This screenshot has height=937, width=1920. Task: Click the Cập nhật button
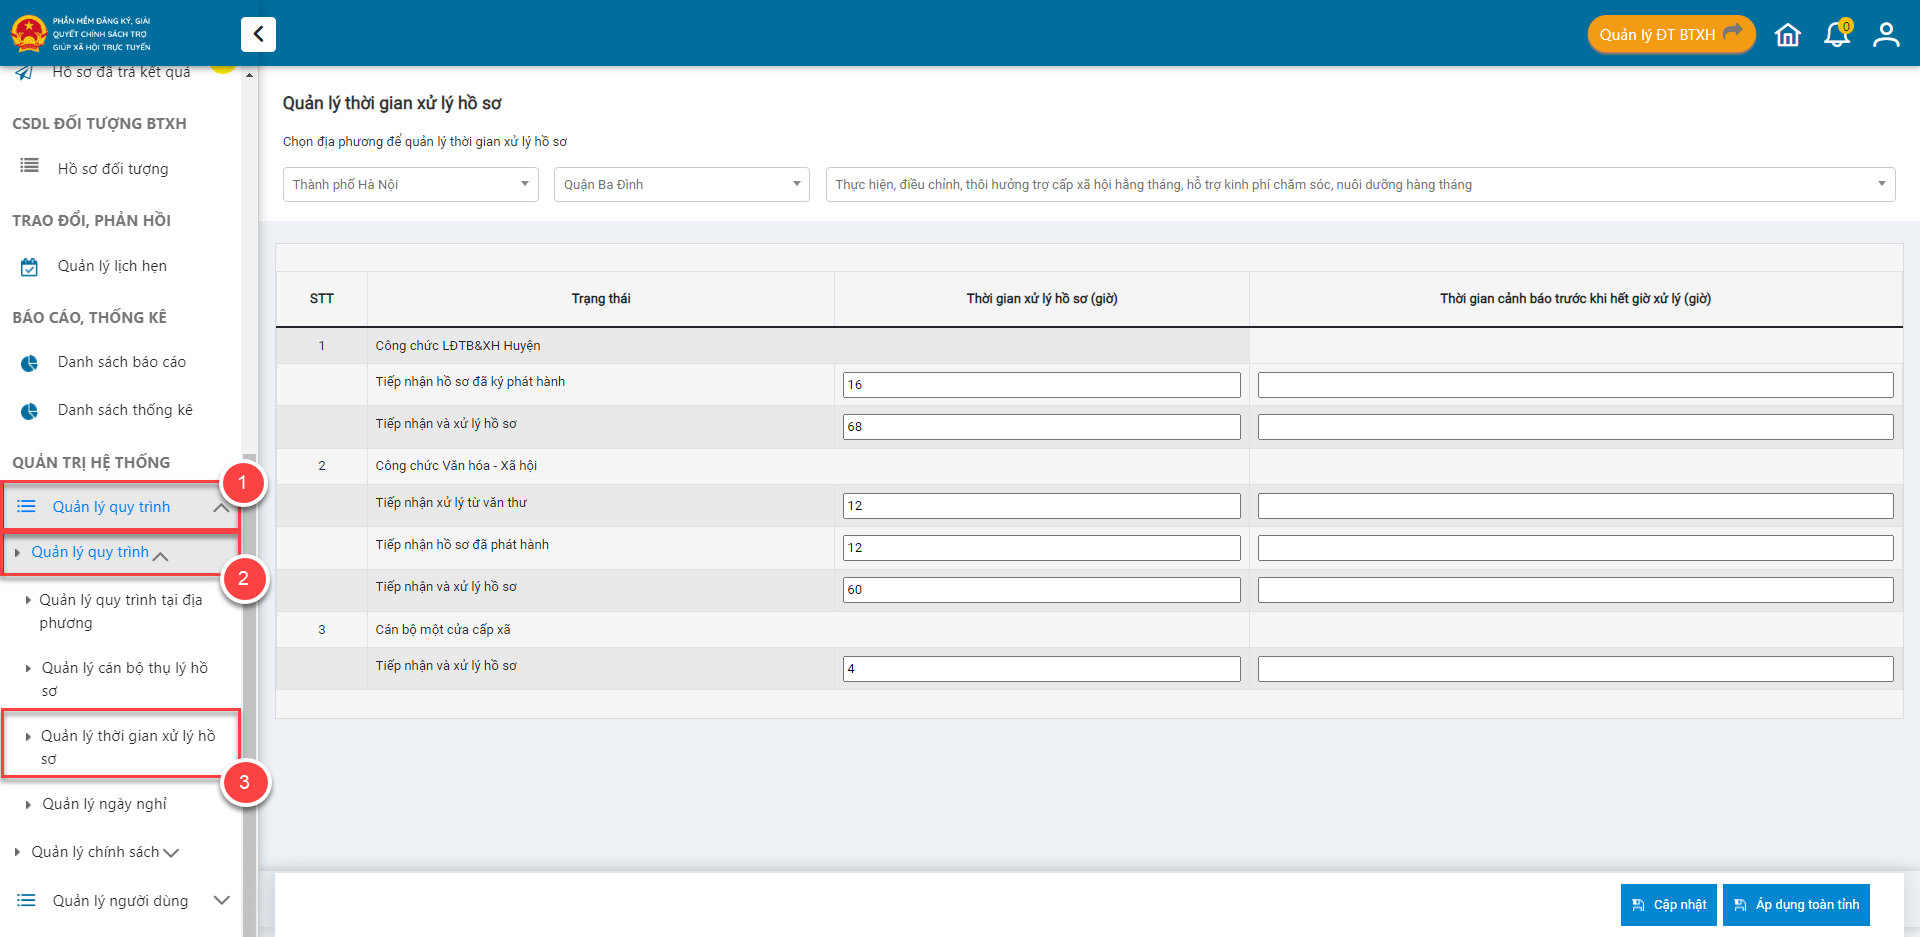[1668, 905]
